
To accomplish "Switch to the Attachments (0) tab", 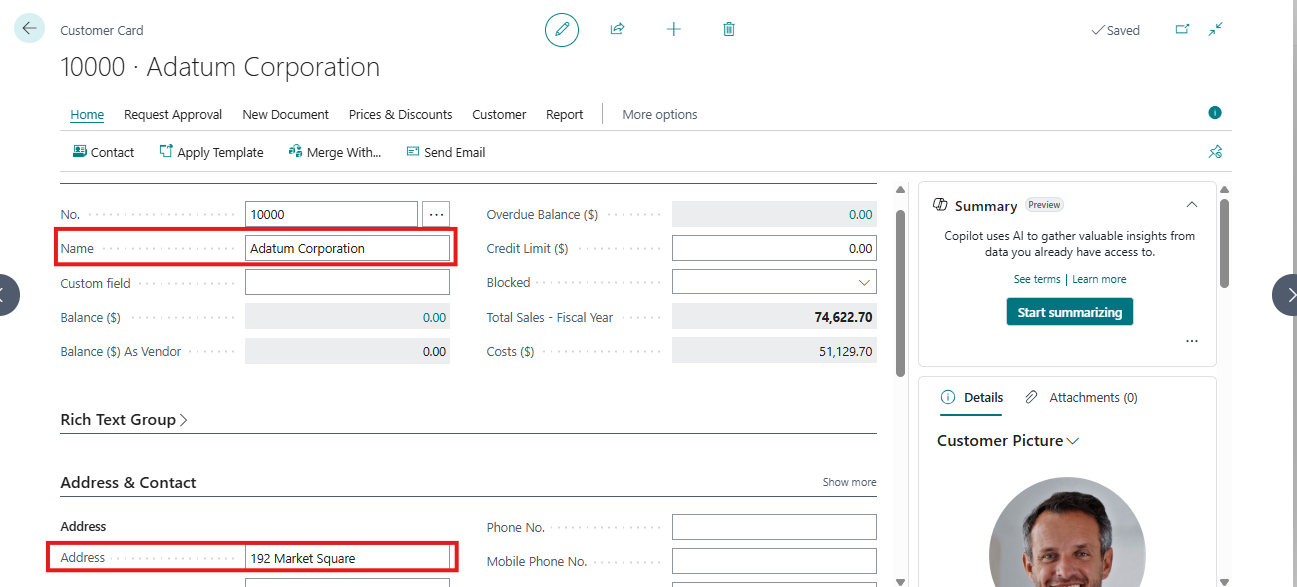I will [x=1082, y=398].
